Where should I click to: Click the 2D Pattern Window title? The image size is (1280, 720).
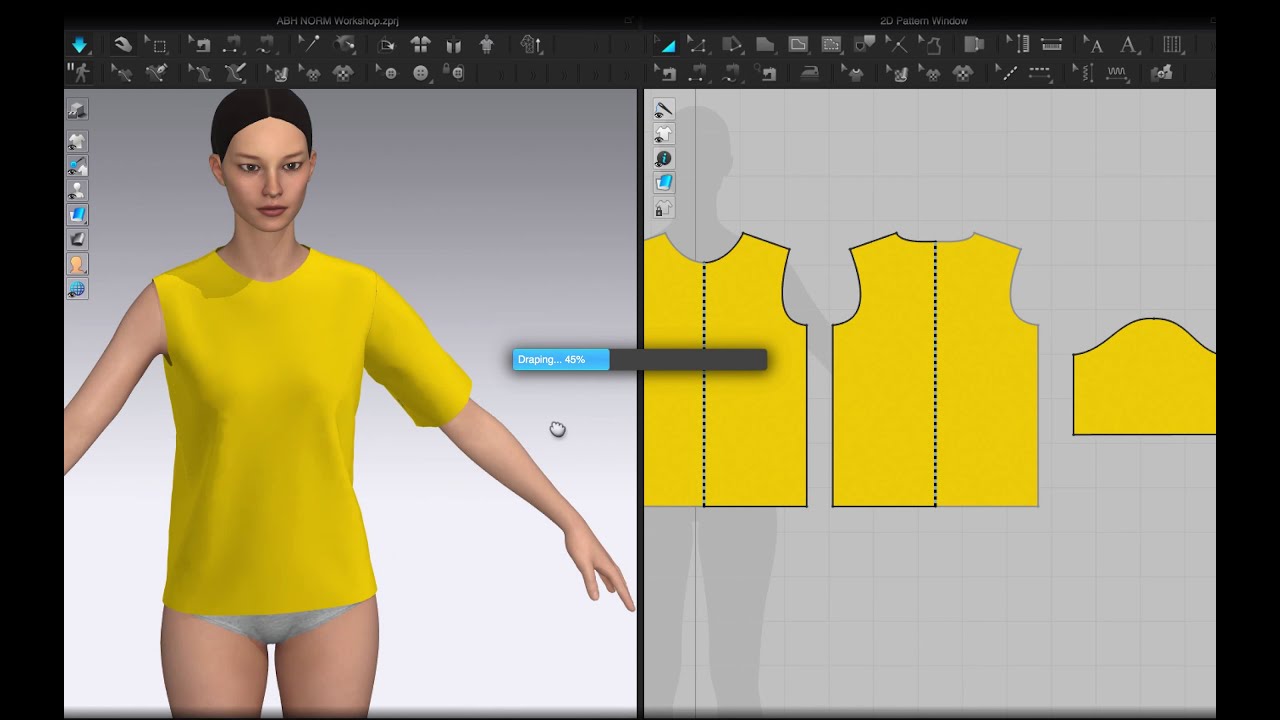point(924,20)
